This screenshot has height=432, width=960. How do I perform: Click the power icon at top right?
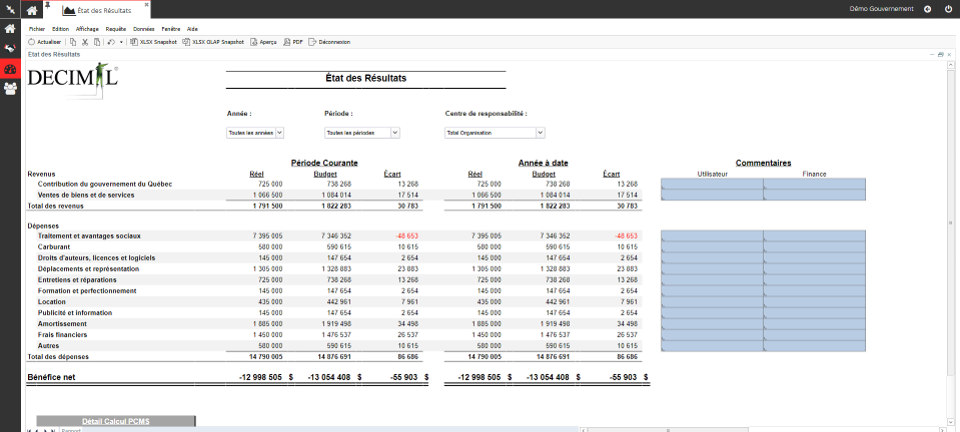click(948, 9)
